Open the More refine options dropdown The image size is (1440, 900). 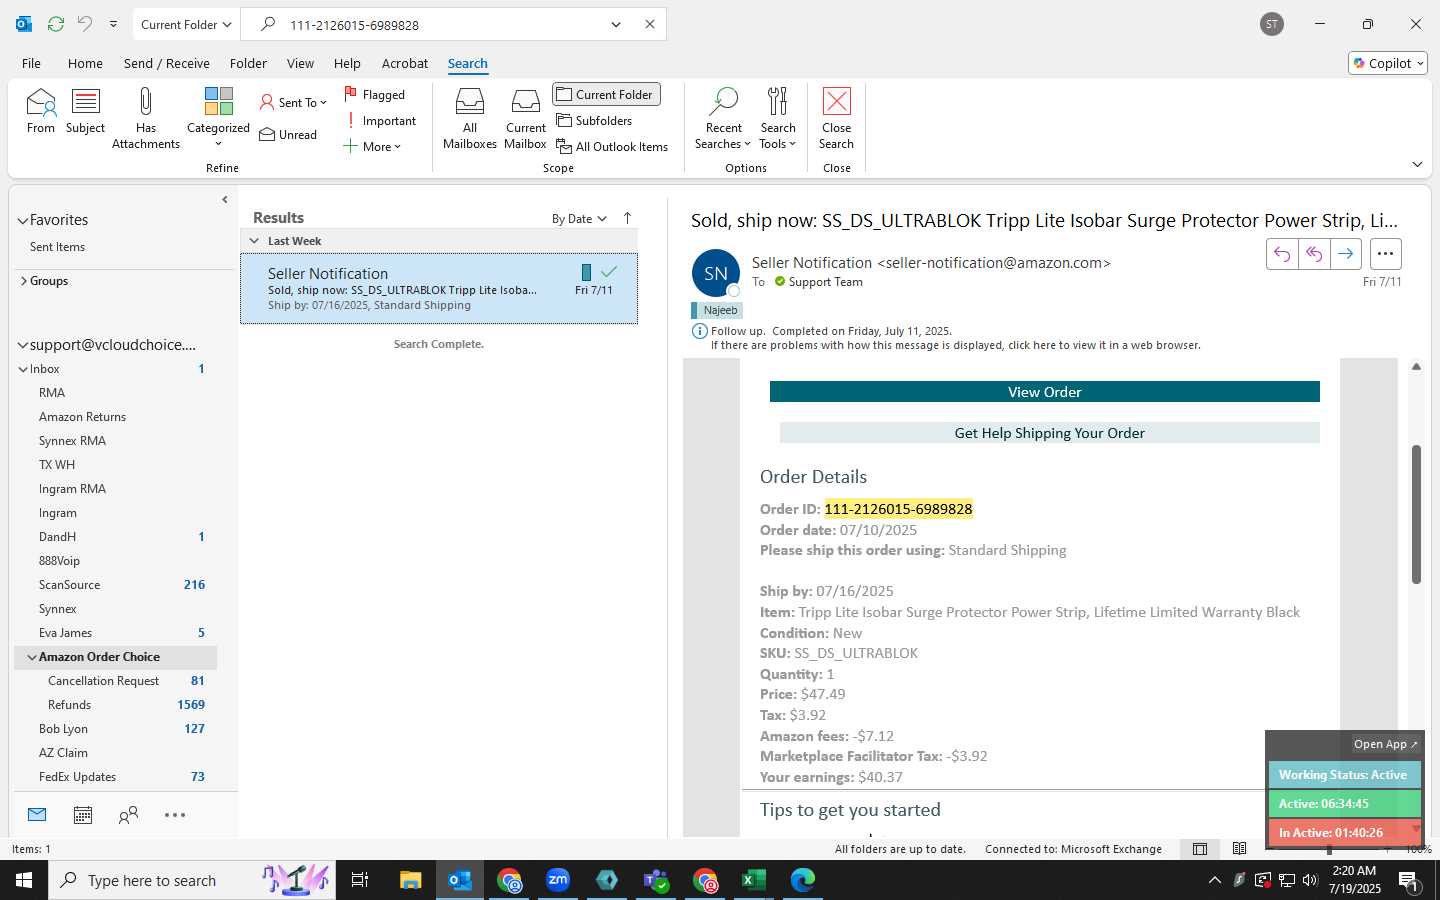coord(371,146)
